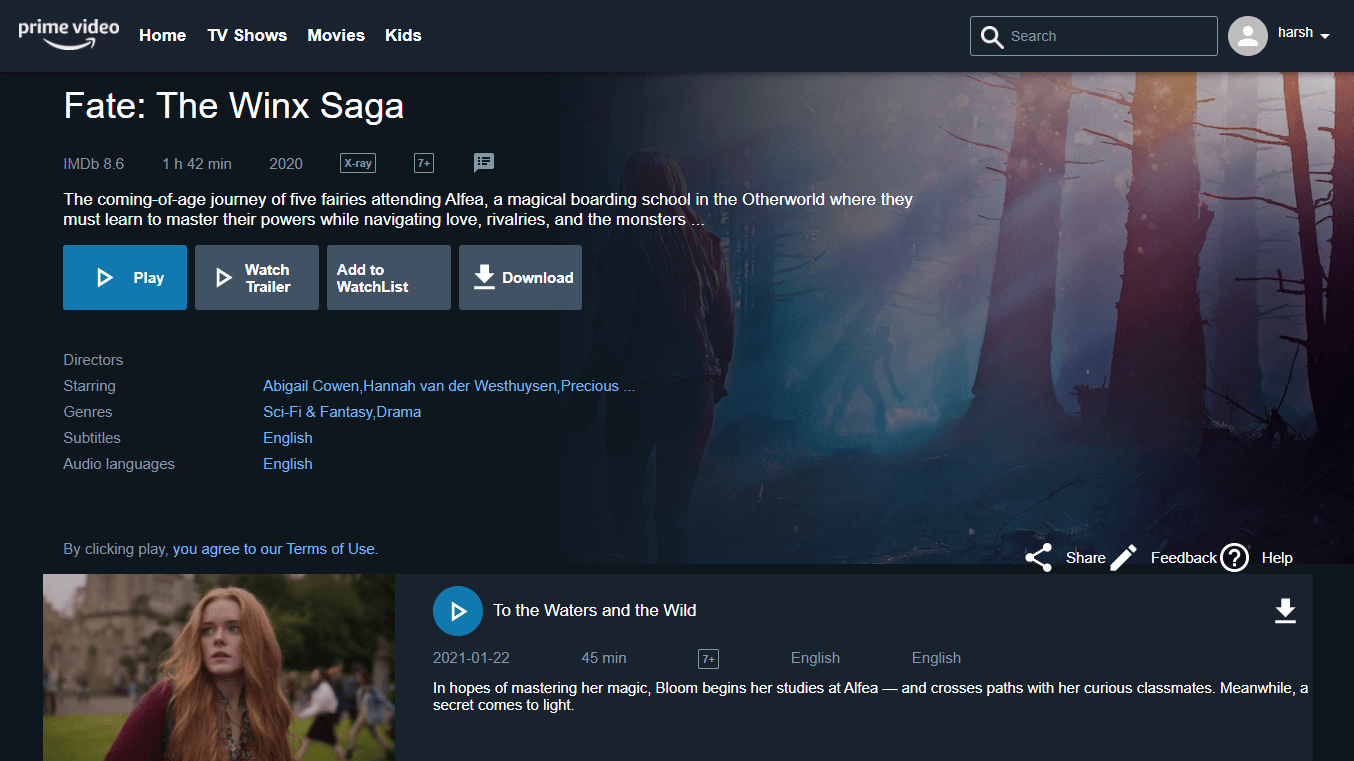Open the Movies section
Screen dimensions: 1354x761
[x=336, y=35]
